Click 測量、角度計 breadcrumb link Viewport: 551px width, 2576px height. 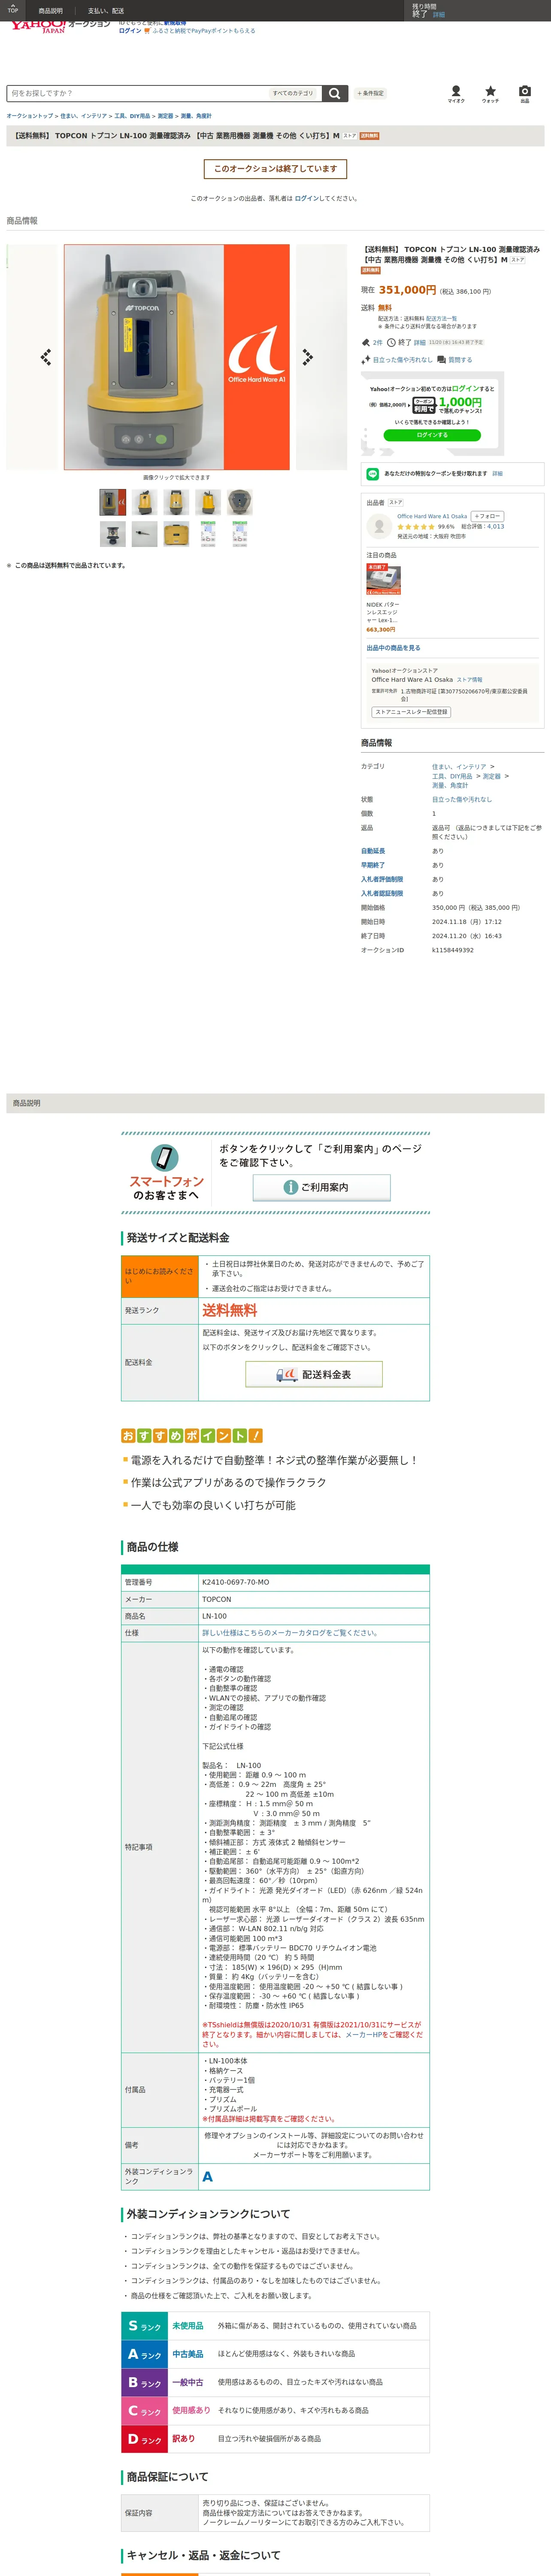(x=196, y=116)
